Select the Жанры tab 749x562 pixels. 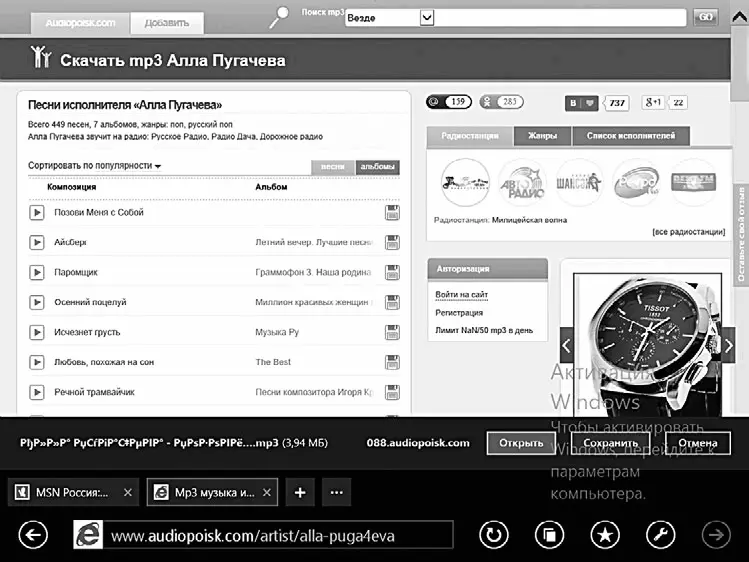coord(542,136)
